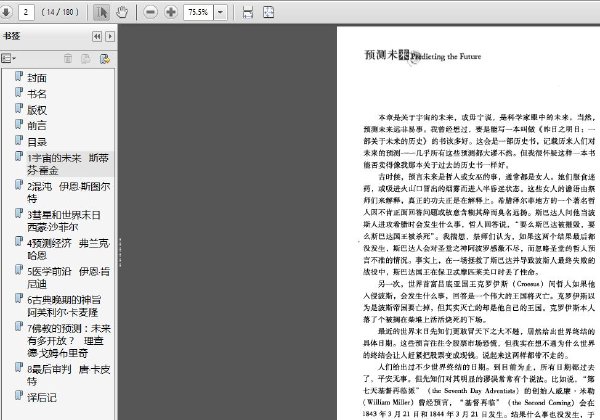Choose the Select tool cursor icon

(x=101, y=12)
